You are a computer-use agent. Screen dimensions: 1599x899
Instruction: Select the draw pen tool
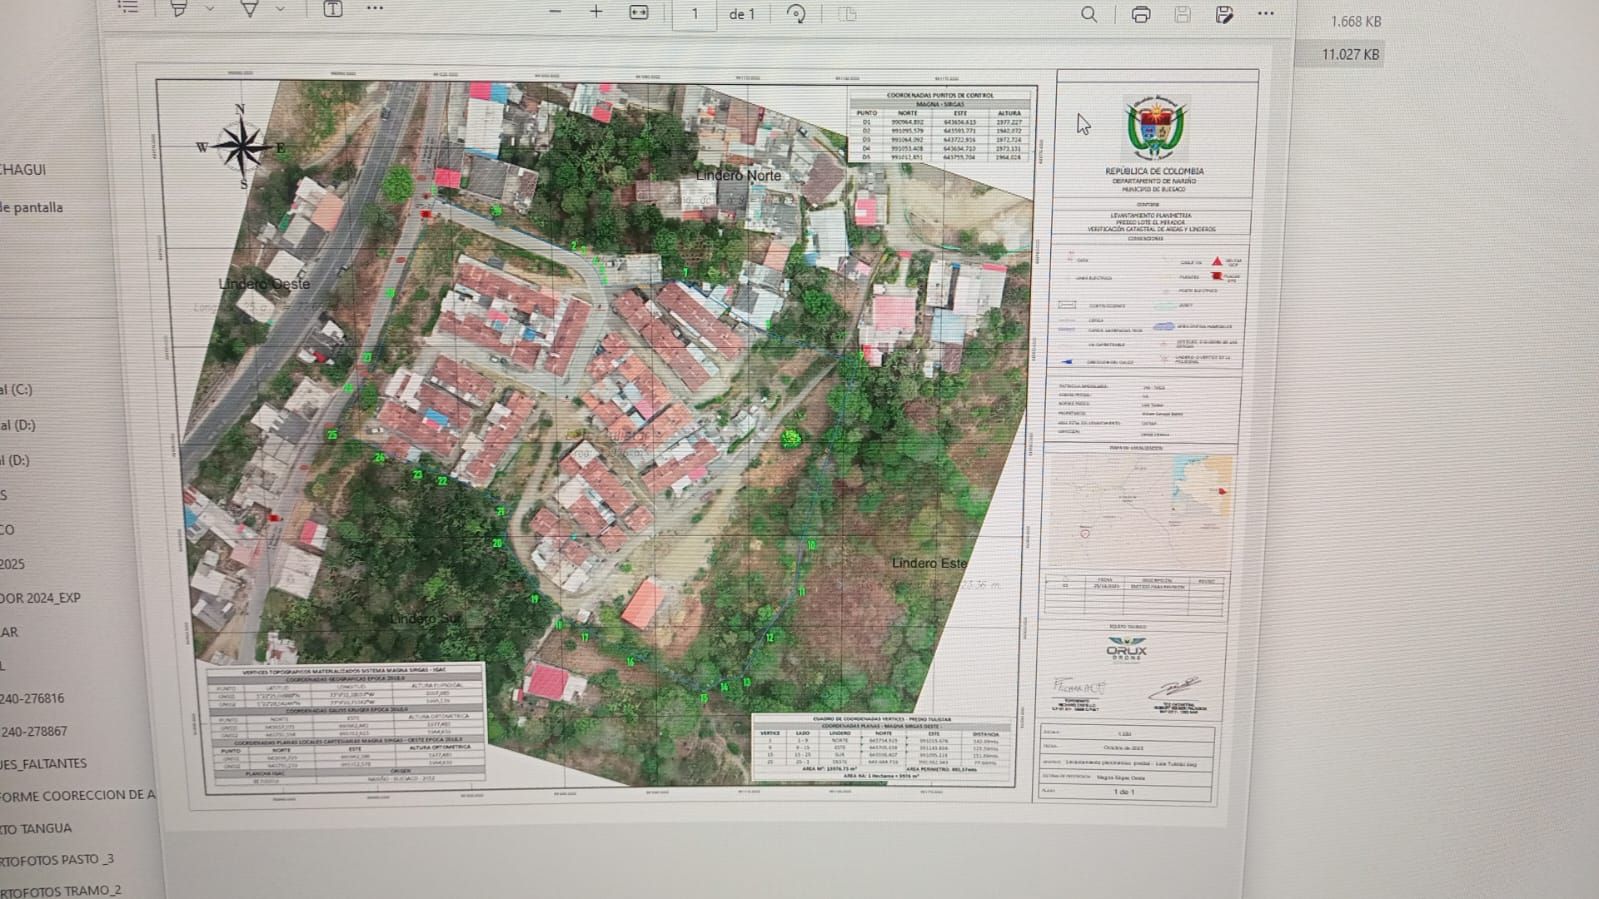tap(249, 8)
